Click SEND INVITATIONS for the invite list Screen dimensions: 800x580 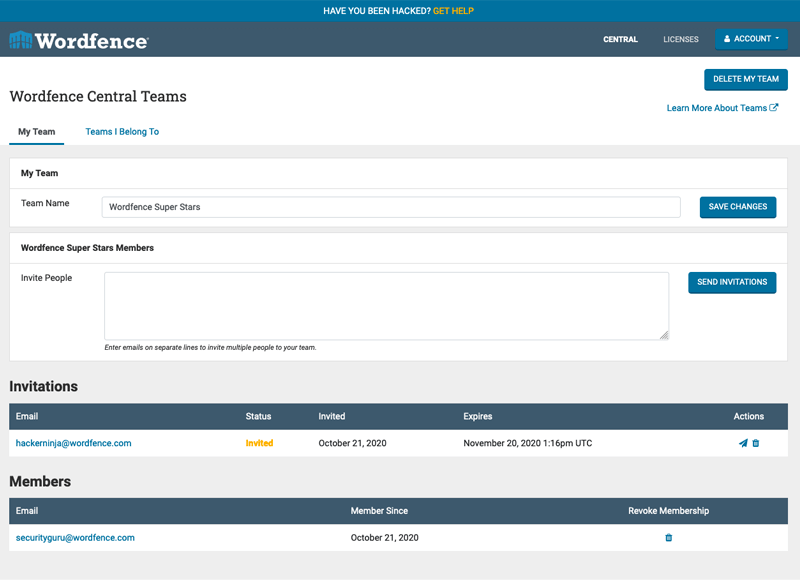pyautogui.click(x=732, y=282)
